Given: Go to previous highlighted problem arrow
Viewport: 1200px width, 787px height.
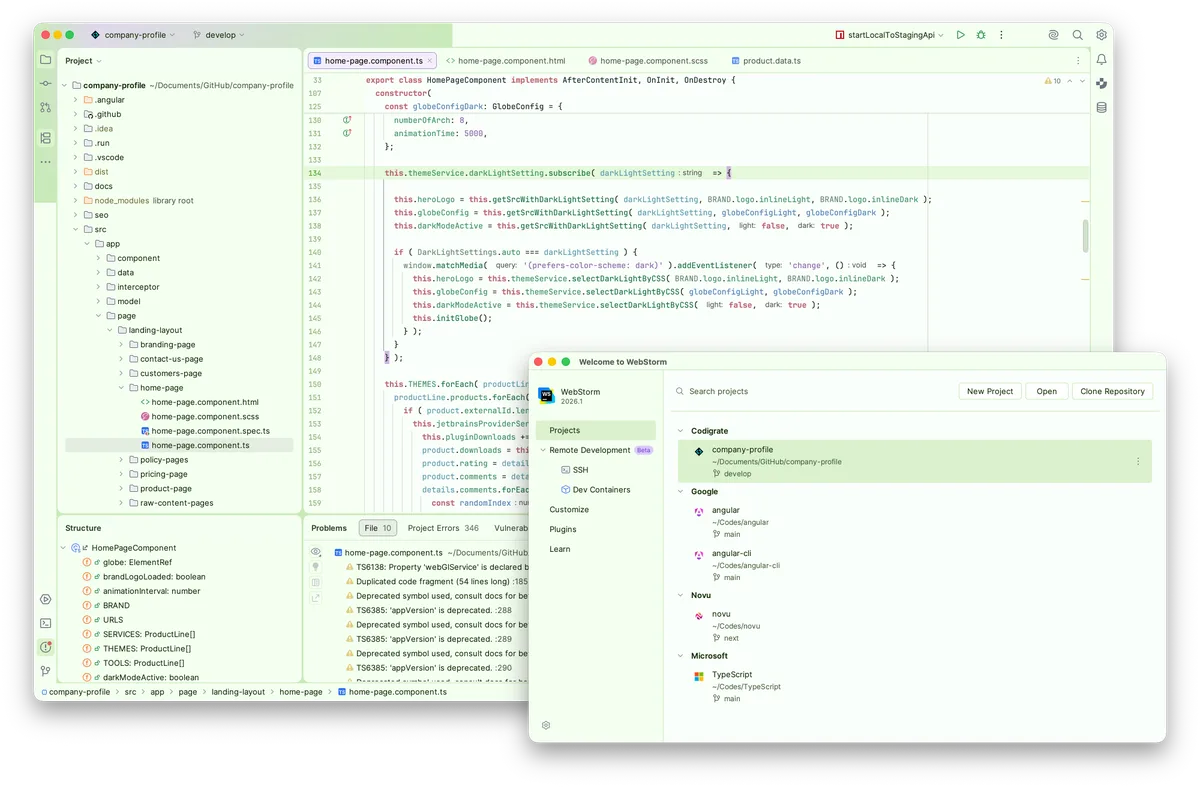Looking at the screenshot, I should tap(1069, 81).
